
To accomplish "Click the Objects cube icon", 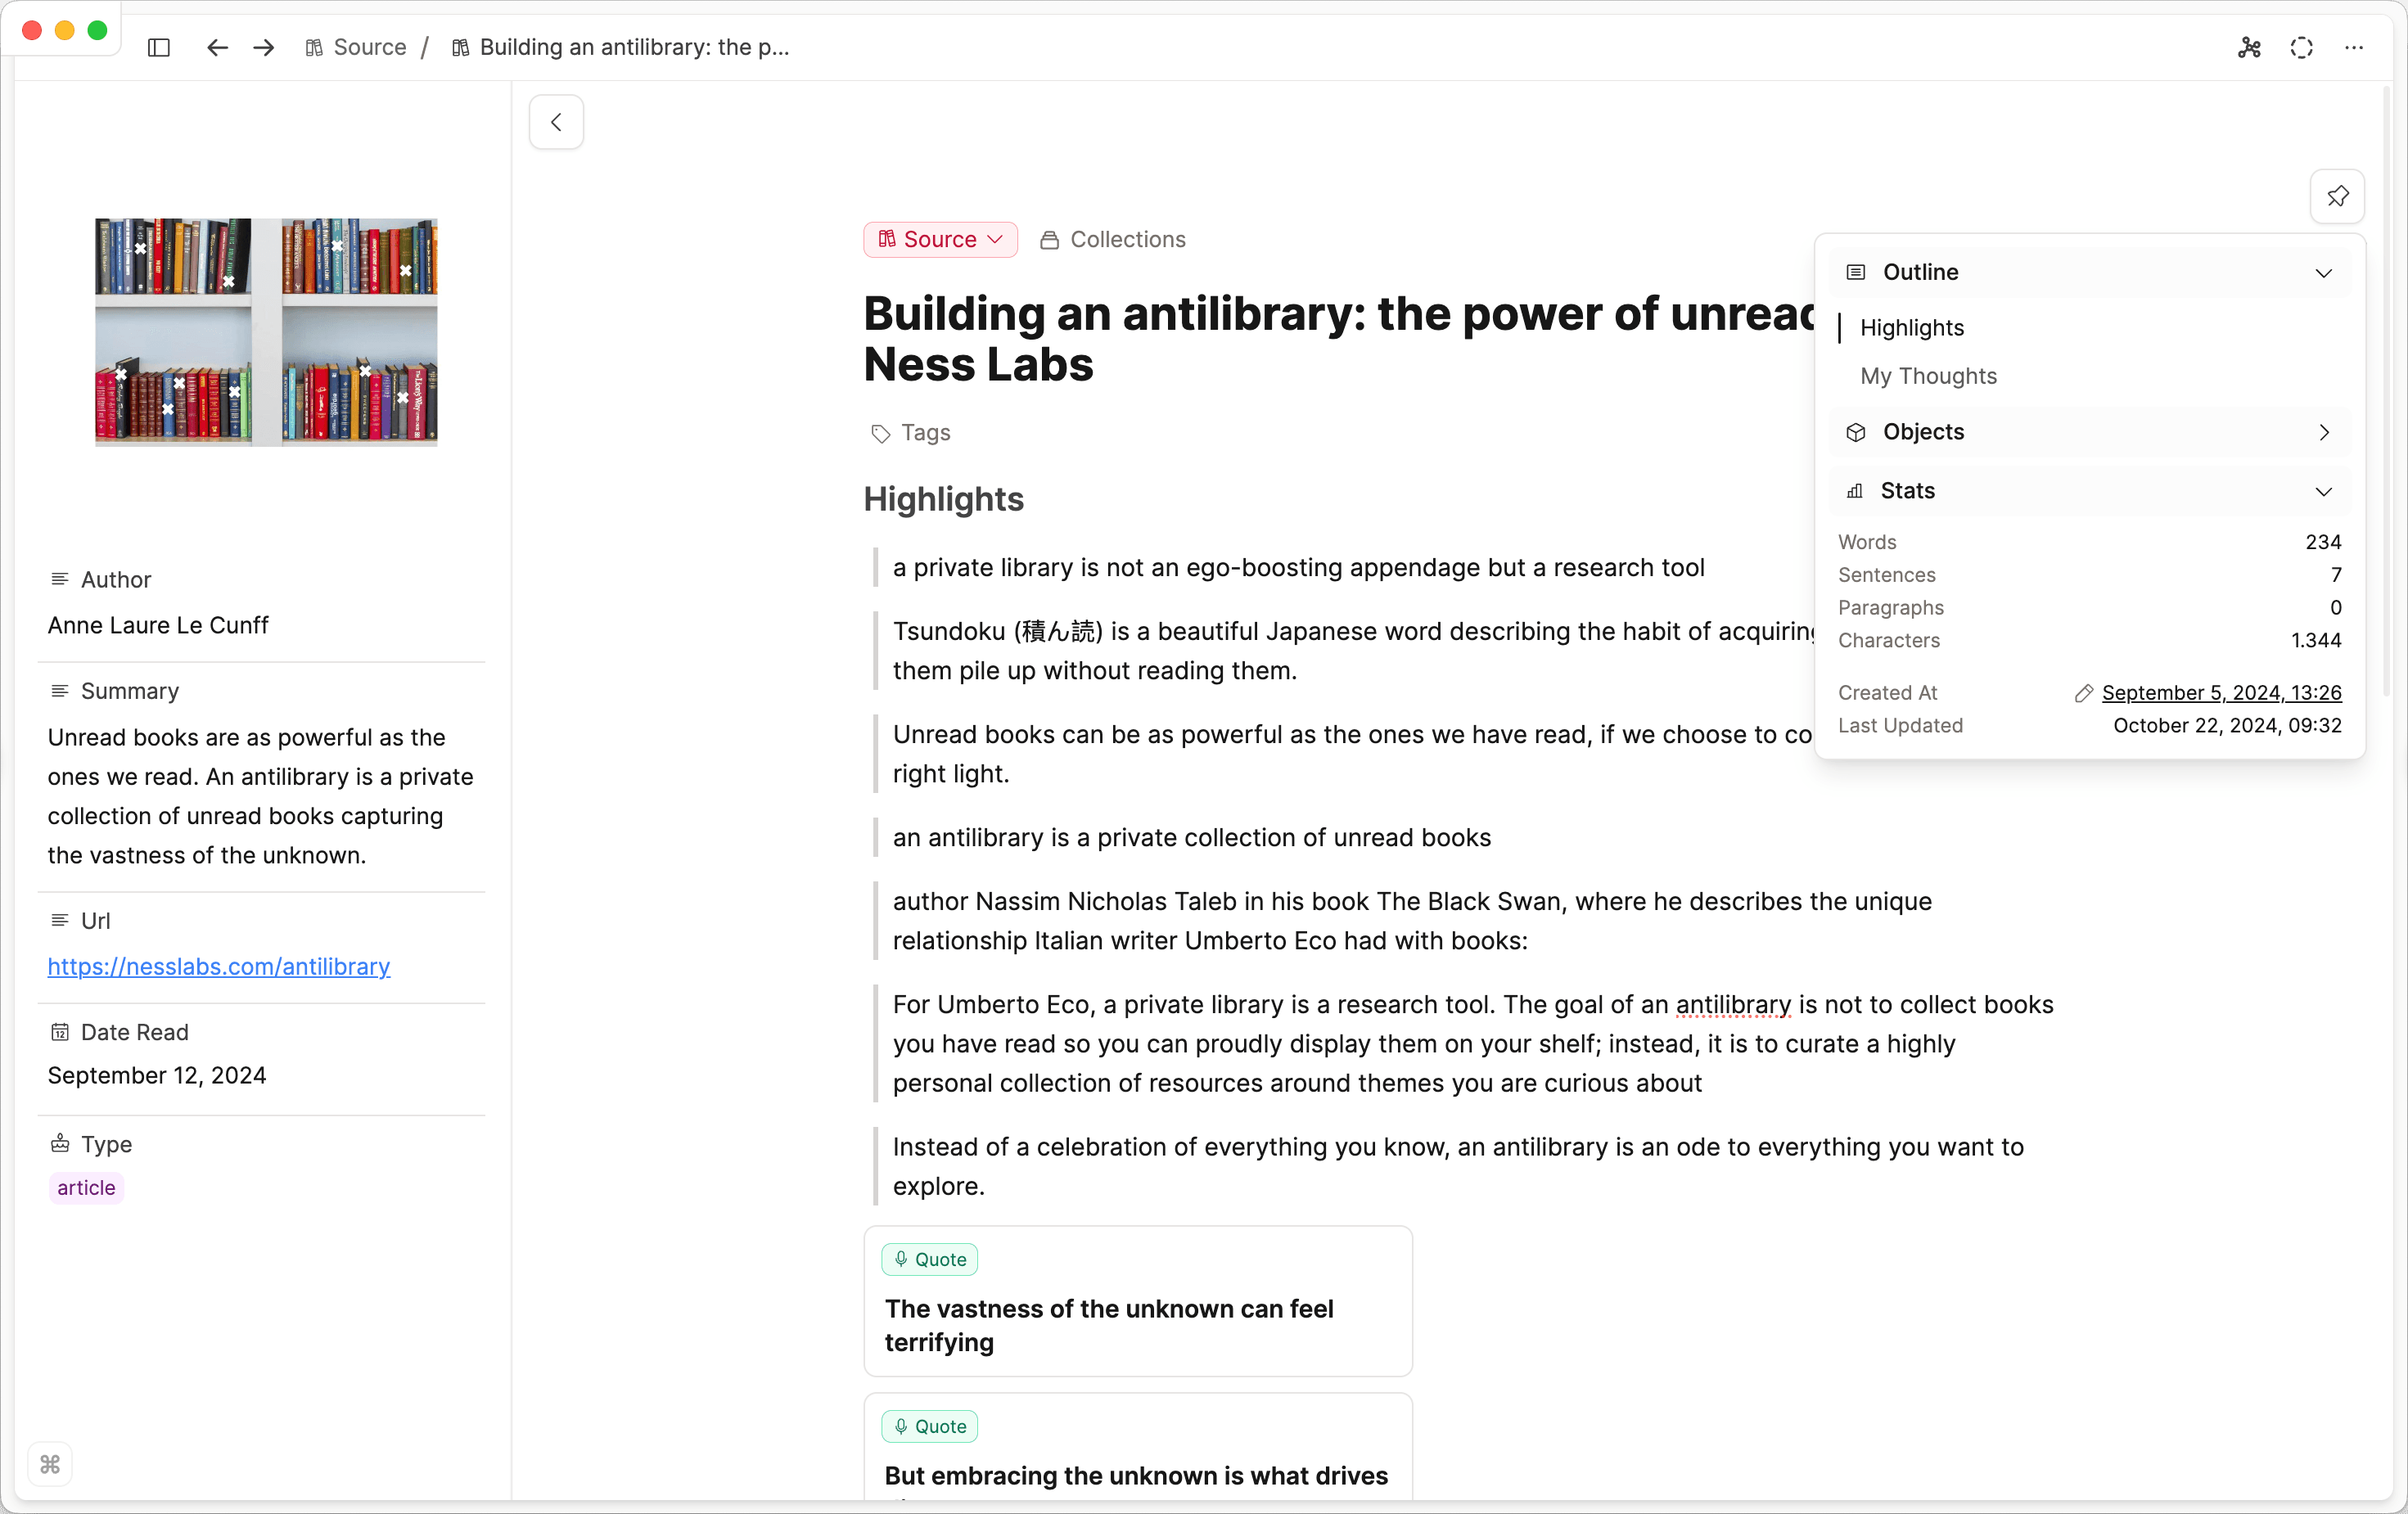I will click(x=1855, y=432).
